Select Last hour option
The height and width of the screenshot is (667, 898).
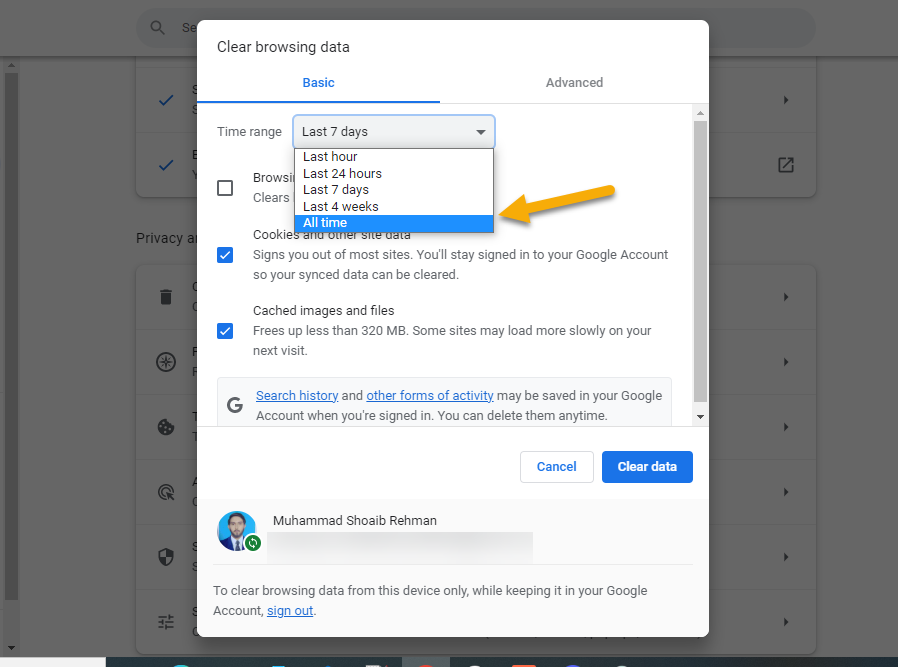(x=393, y=157)
